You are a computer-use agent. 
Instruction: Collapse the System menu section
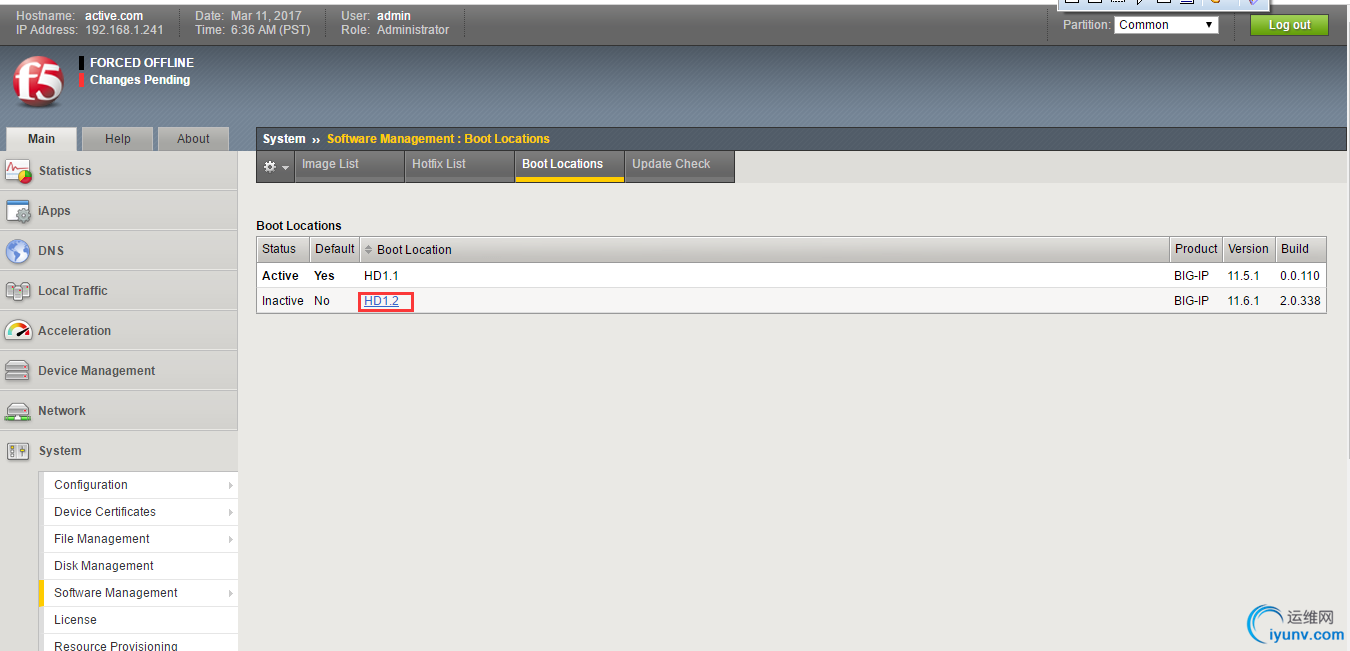[x=119, y=451]
